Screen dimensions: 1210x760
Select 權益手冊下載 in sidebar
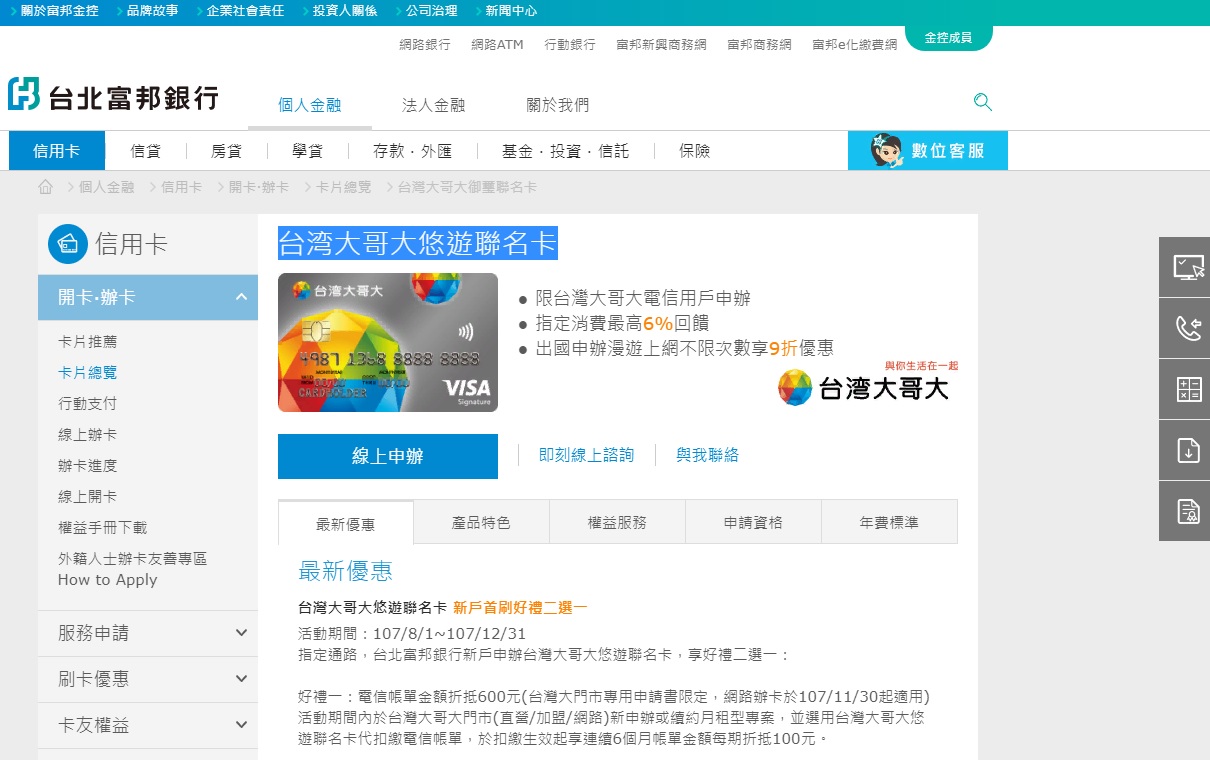103,528
